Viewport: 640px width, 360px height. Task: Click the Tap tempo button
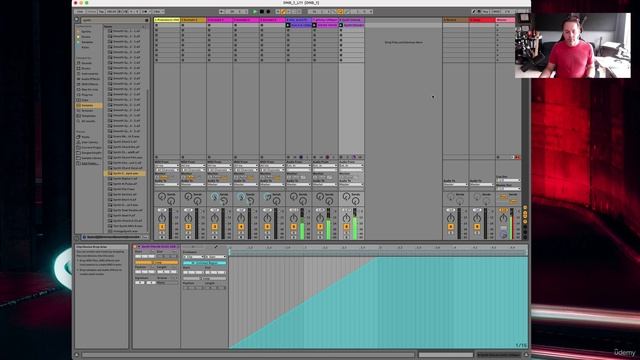(x=101, y=12)
